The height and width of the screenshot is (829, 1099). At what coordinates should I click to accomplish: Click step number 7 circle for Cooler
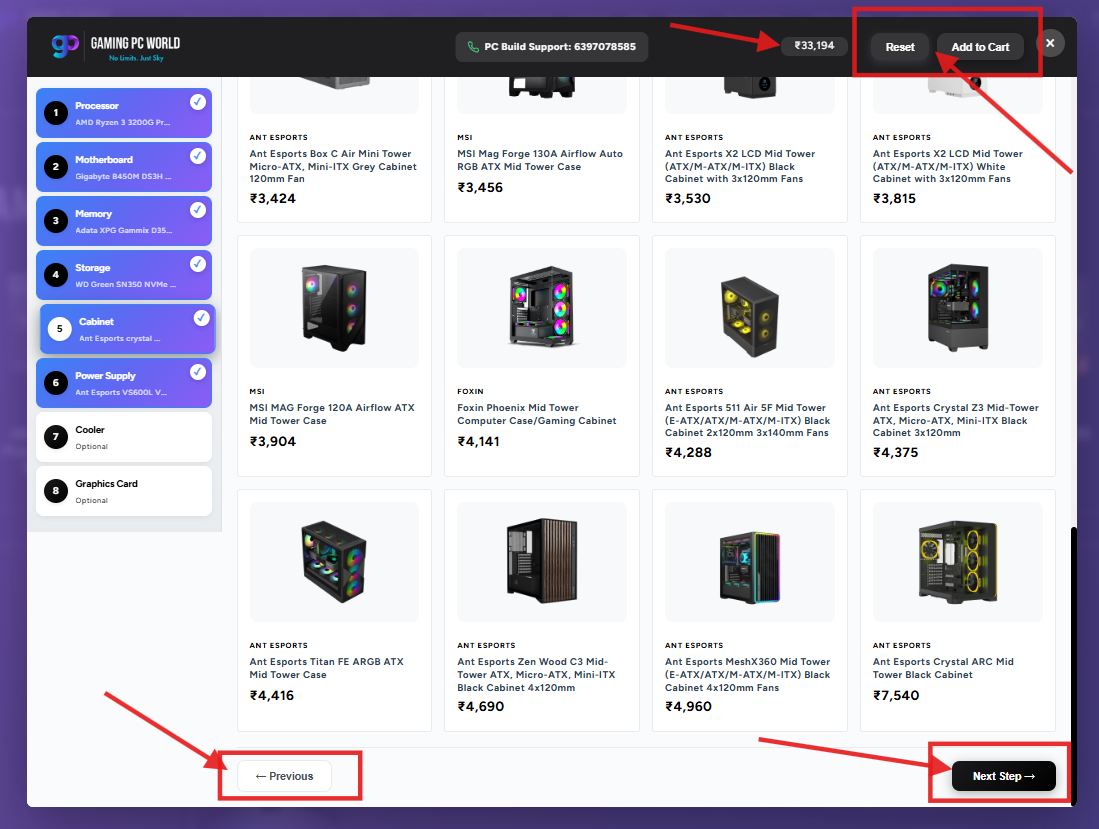56,437
